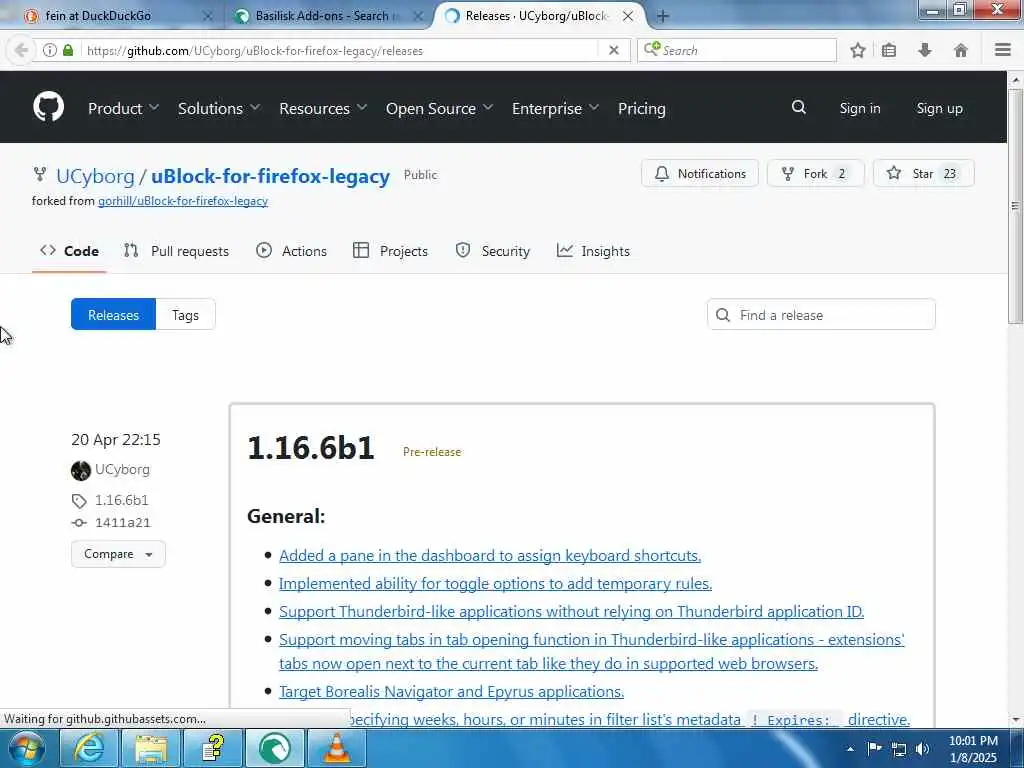Expand the Resources dropdown menu
Image resolution: width=1024 pixels, height=768 pixels.
323,108
